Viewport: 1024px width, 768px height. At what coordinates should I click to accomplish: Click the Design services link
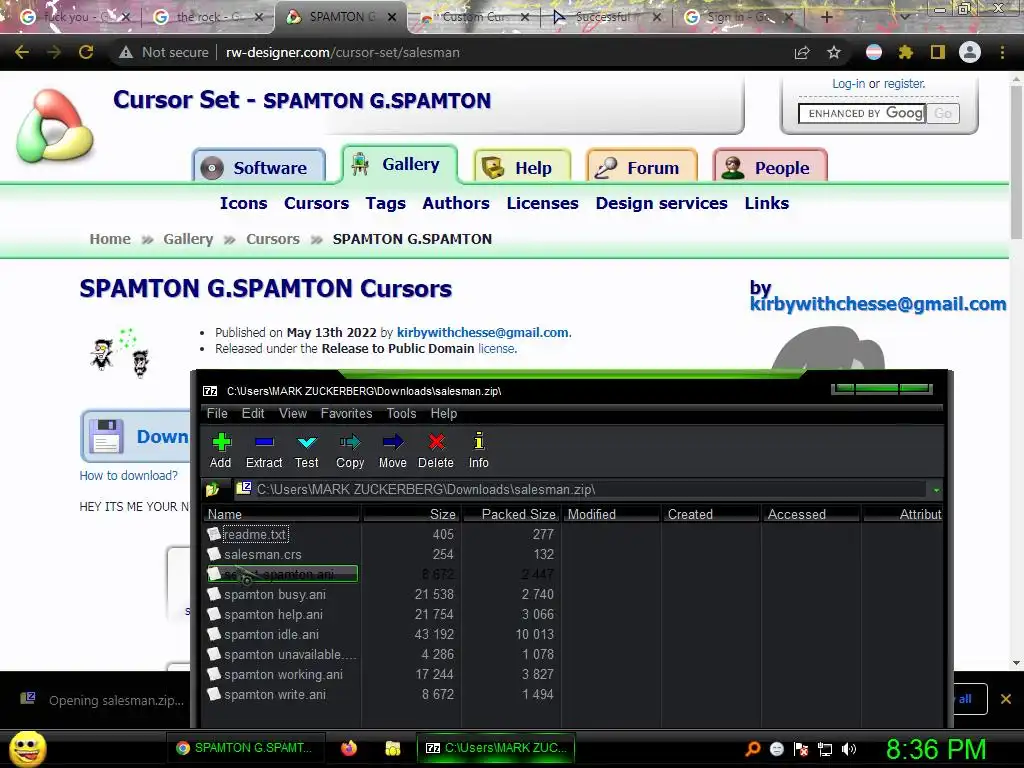[x=662, y=203]
